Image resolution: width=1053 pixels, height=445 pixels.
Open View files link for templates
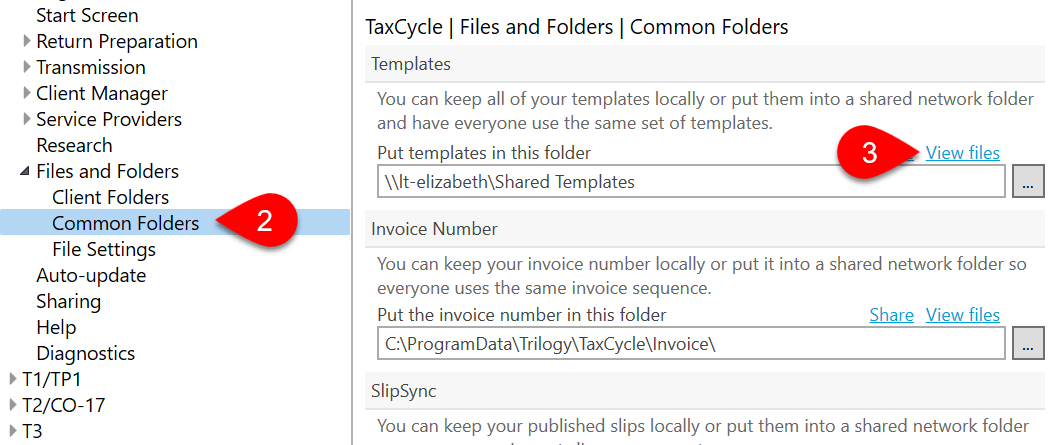(962, 153)
